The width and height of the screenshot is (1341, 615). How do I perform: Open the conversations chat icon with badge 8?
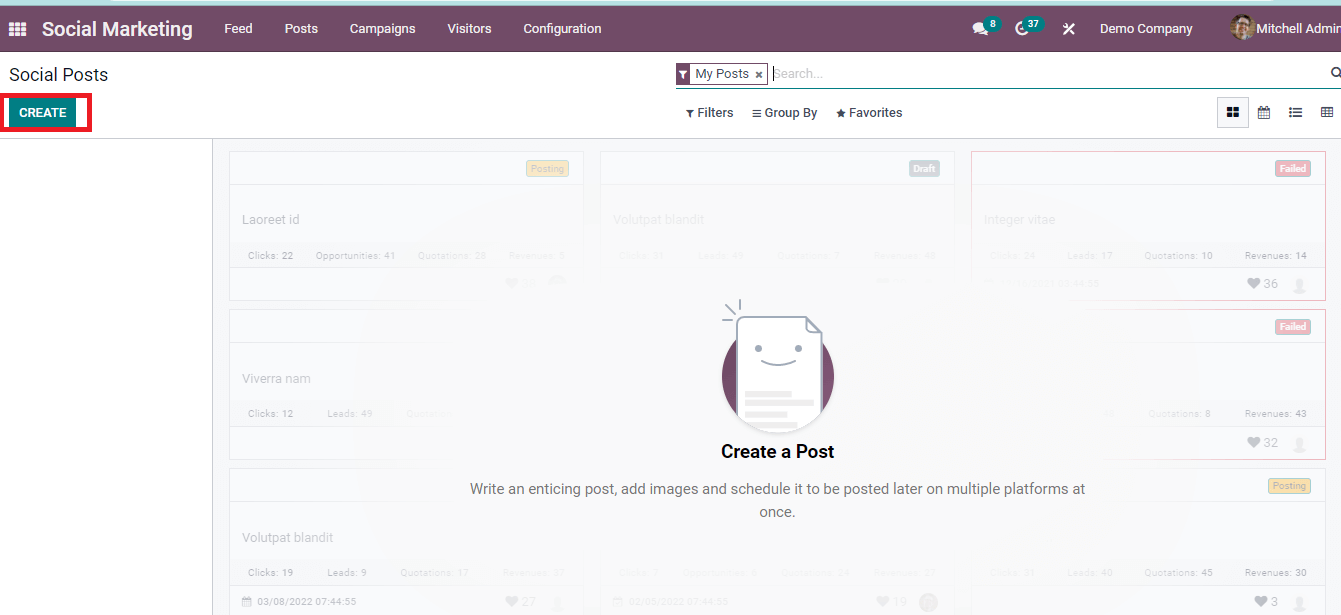point(980,29)
